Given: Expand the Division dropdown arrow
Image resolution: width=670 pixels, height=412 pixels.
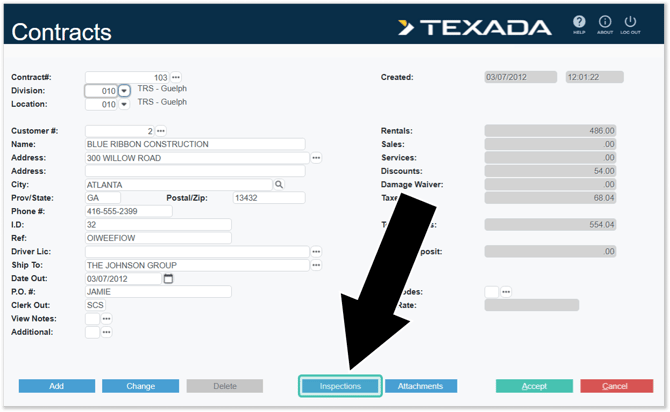Looking at the screenshot, I should (x=124, y=91).
